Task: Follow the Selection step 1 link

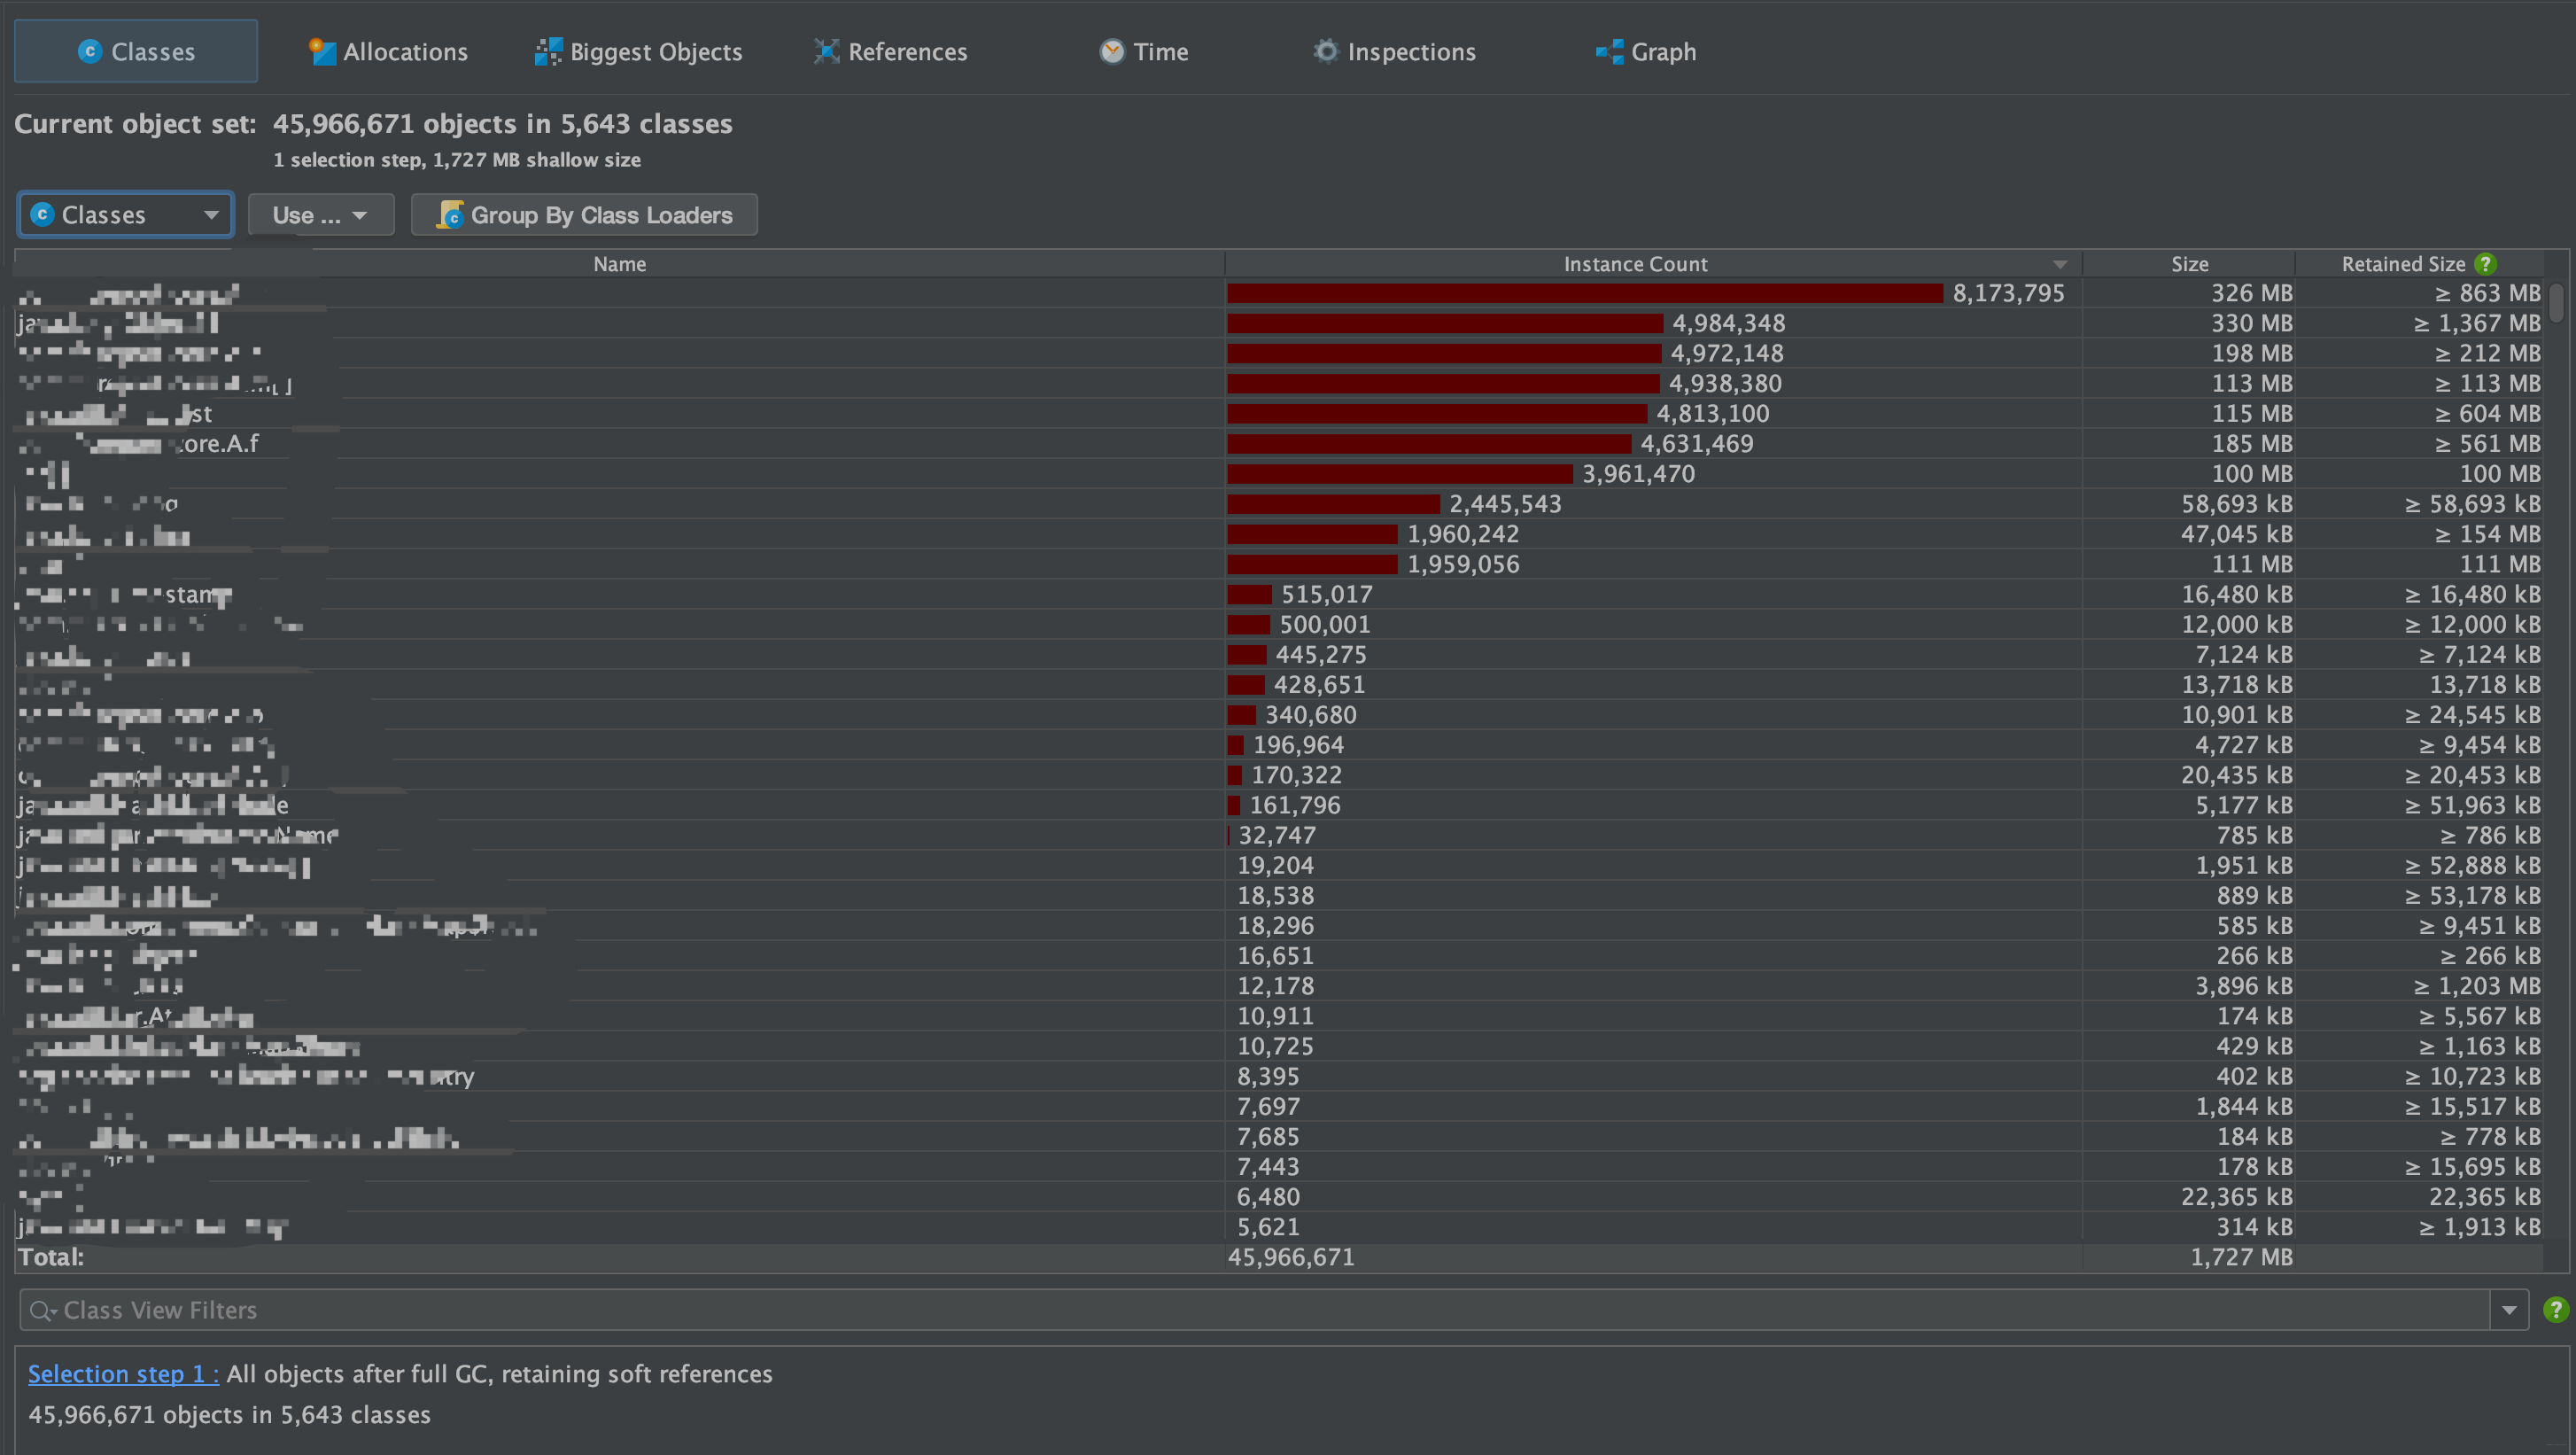Action: coord(122,1374)
